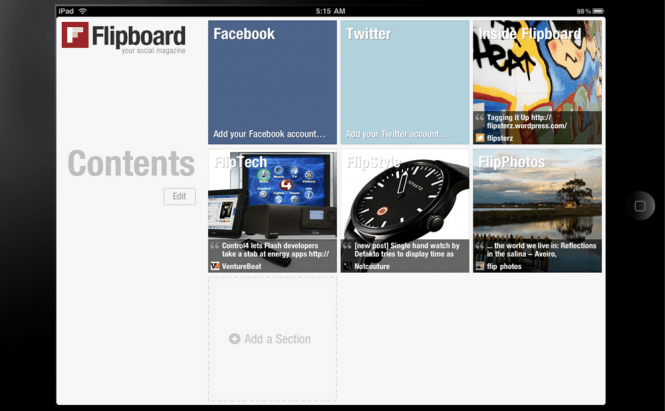
Task: Open the Facebook section tile
Action: coord(272,82)
